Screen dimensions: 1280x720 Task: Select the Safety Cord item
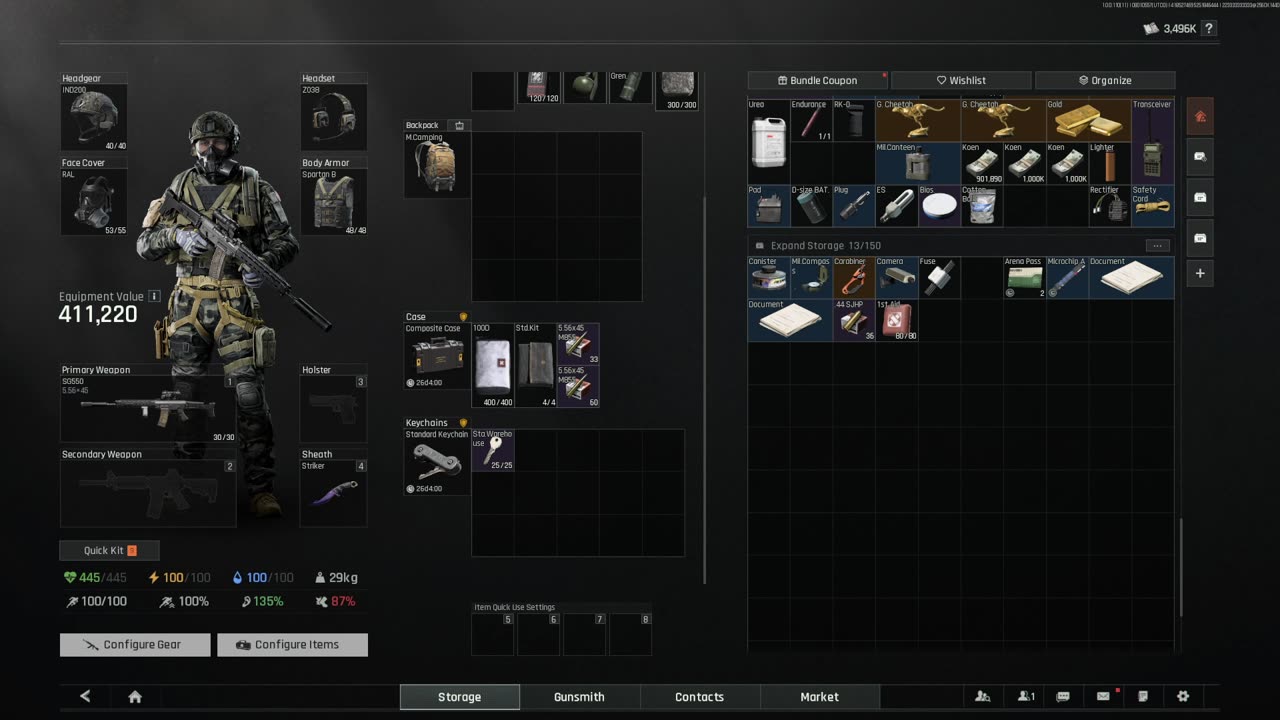tap(1153, 205)
